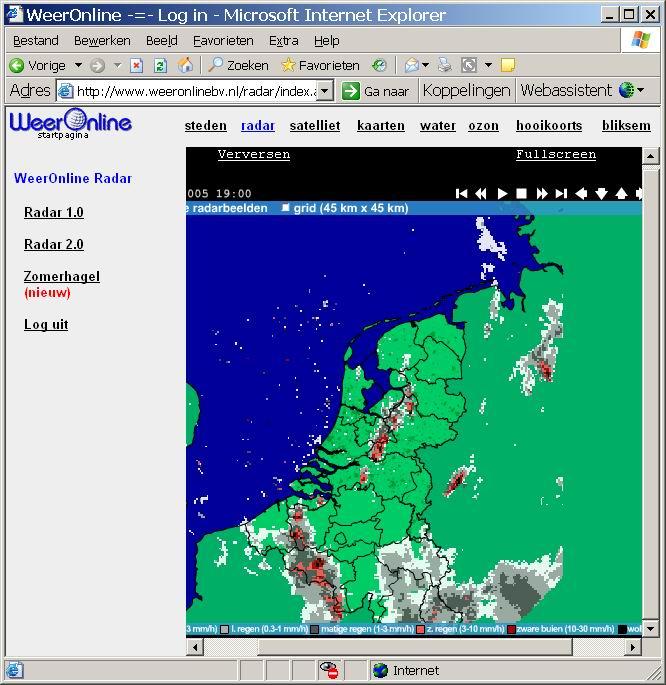Stop loading the page (red X icon)
Viewport: 666px width, 685px height.
[137, 66]
